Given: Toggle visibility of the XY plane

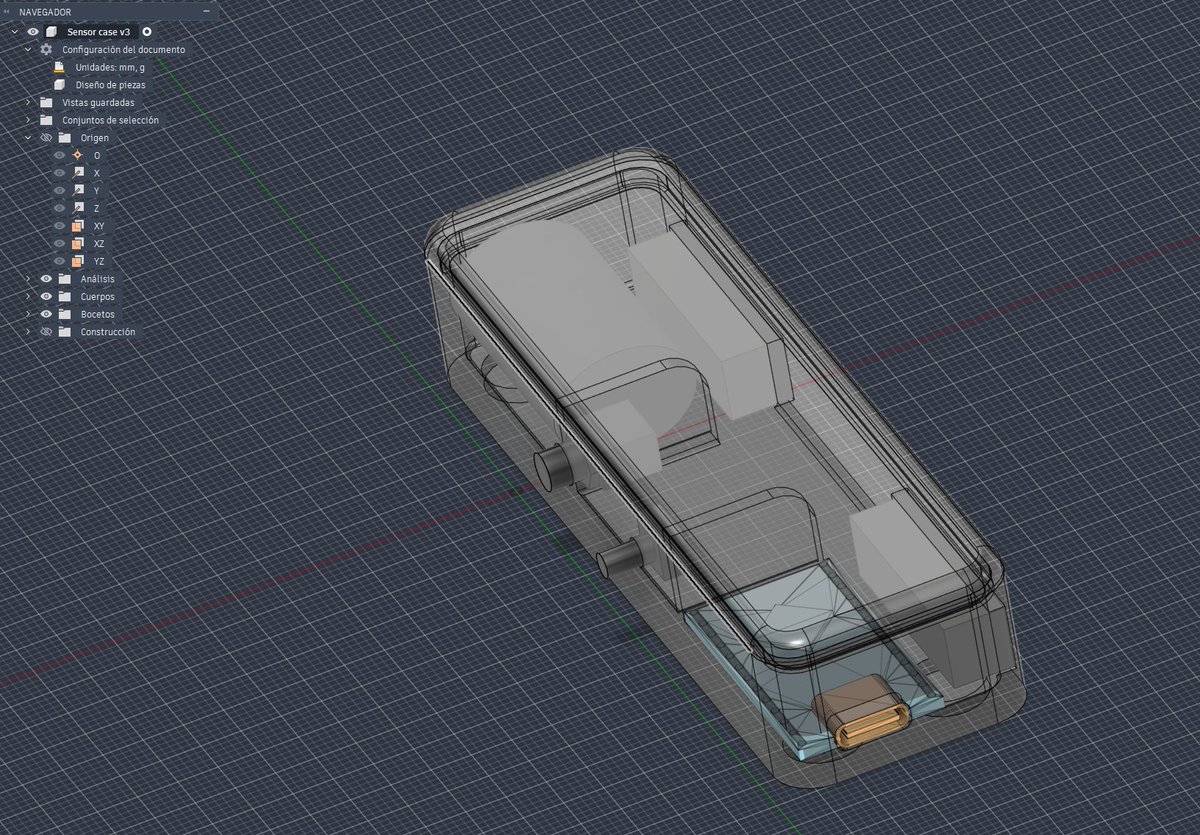Looking at the screenshot, I should coord(59,226).
